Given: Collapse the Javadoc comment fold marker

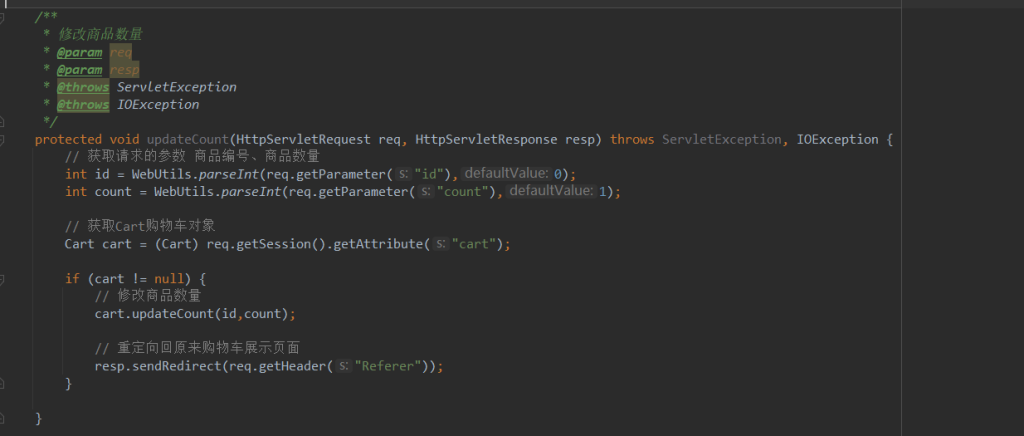Looking at the screenshot, I should coord(3,17).
